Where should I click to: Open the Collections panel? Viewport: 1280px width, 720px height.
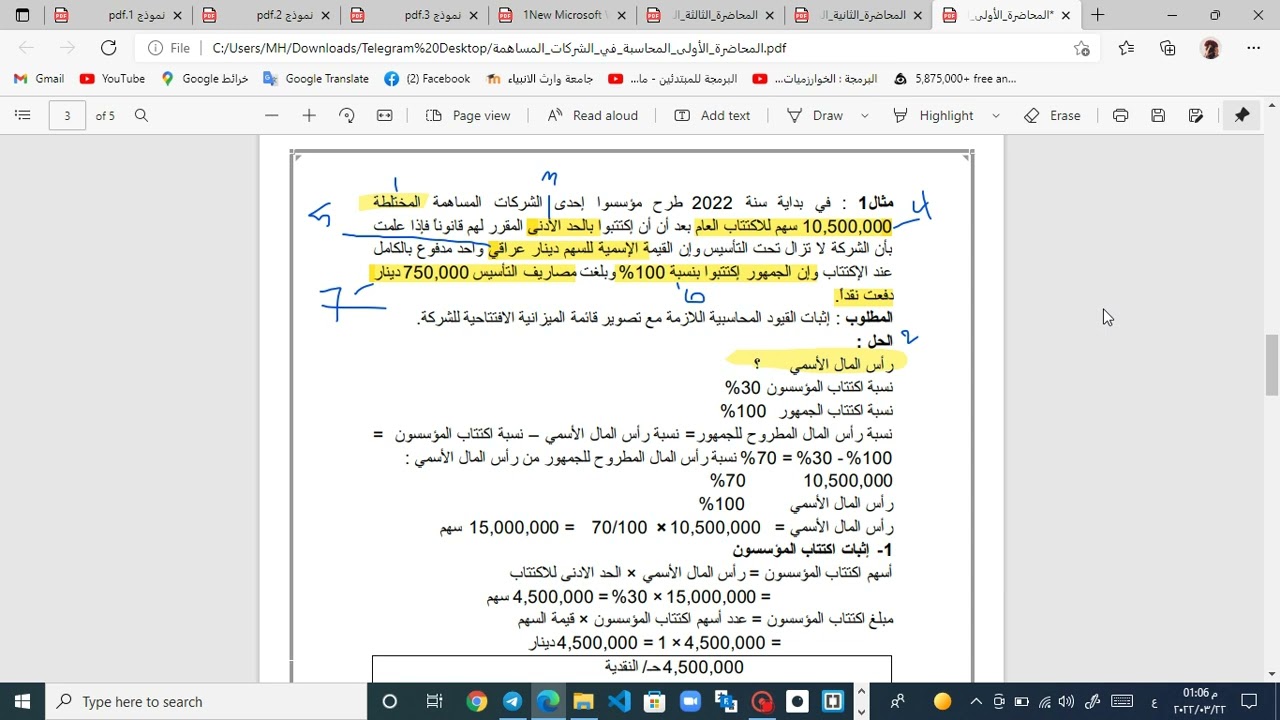point(1168,48)
